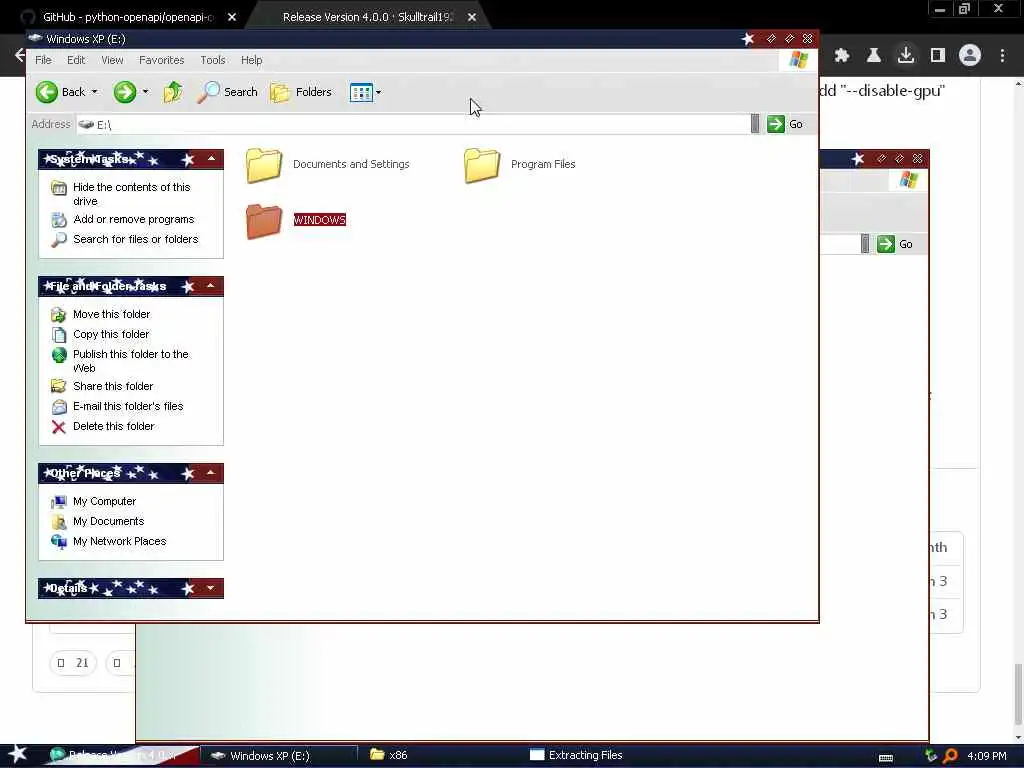Click the My Documents icon

point(59,522)
